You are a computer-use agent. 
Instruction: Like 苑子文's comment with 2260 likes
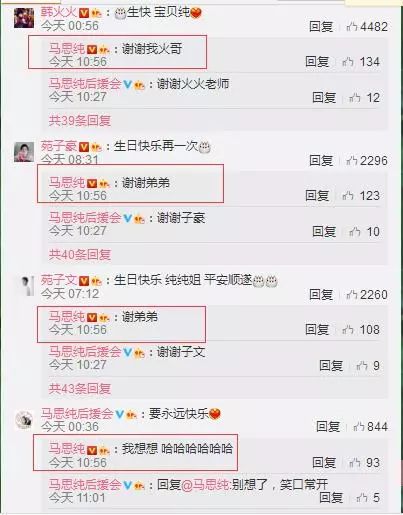pos(367,295)
